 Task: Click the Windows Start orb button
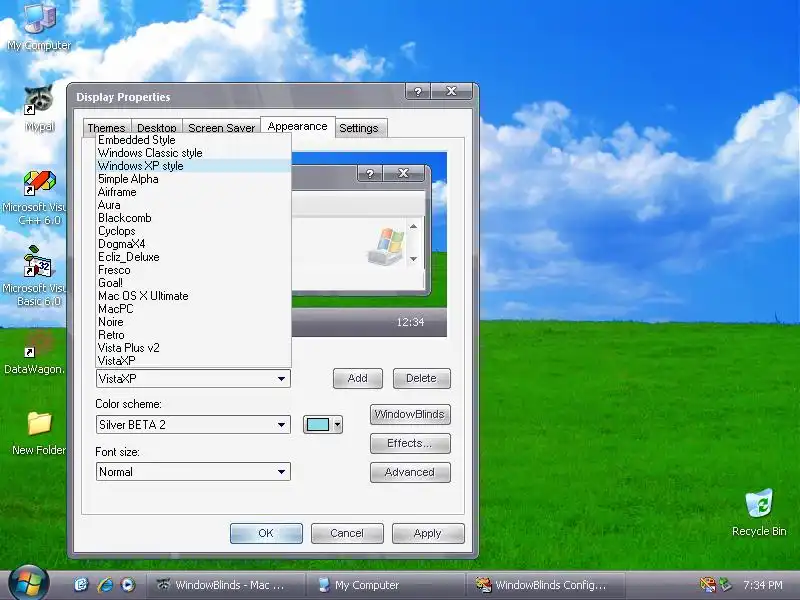pyautogui.click(x=28, y=584)
